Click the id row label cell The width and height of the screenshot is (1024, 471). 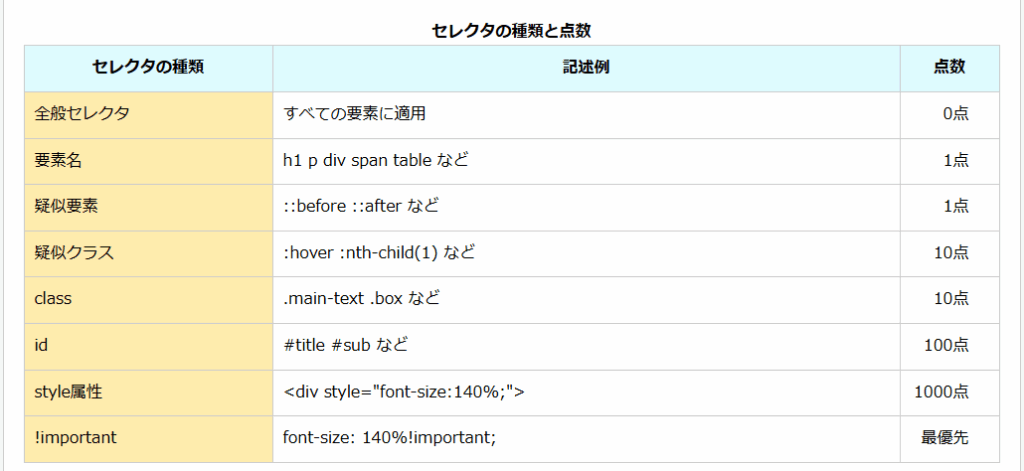point(148,347)
